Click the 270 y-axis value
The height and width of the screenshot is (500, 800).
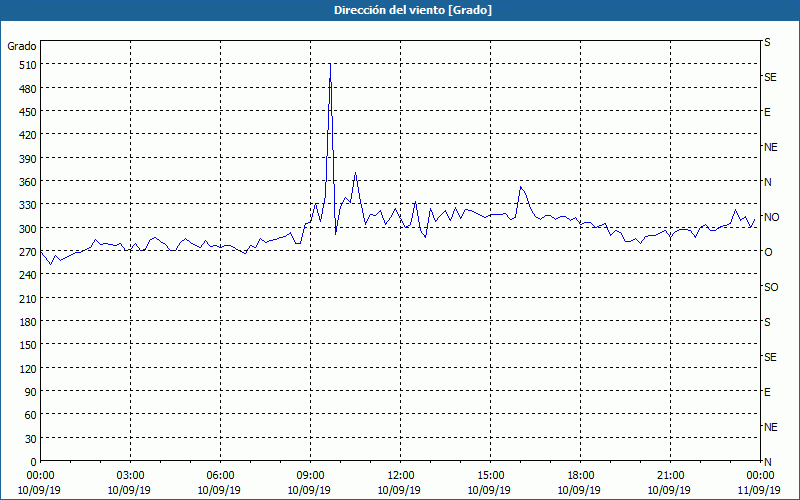coord(28,252)
